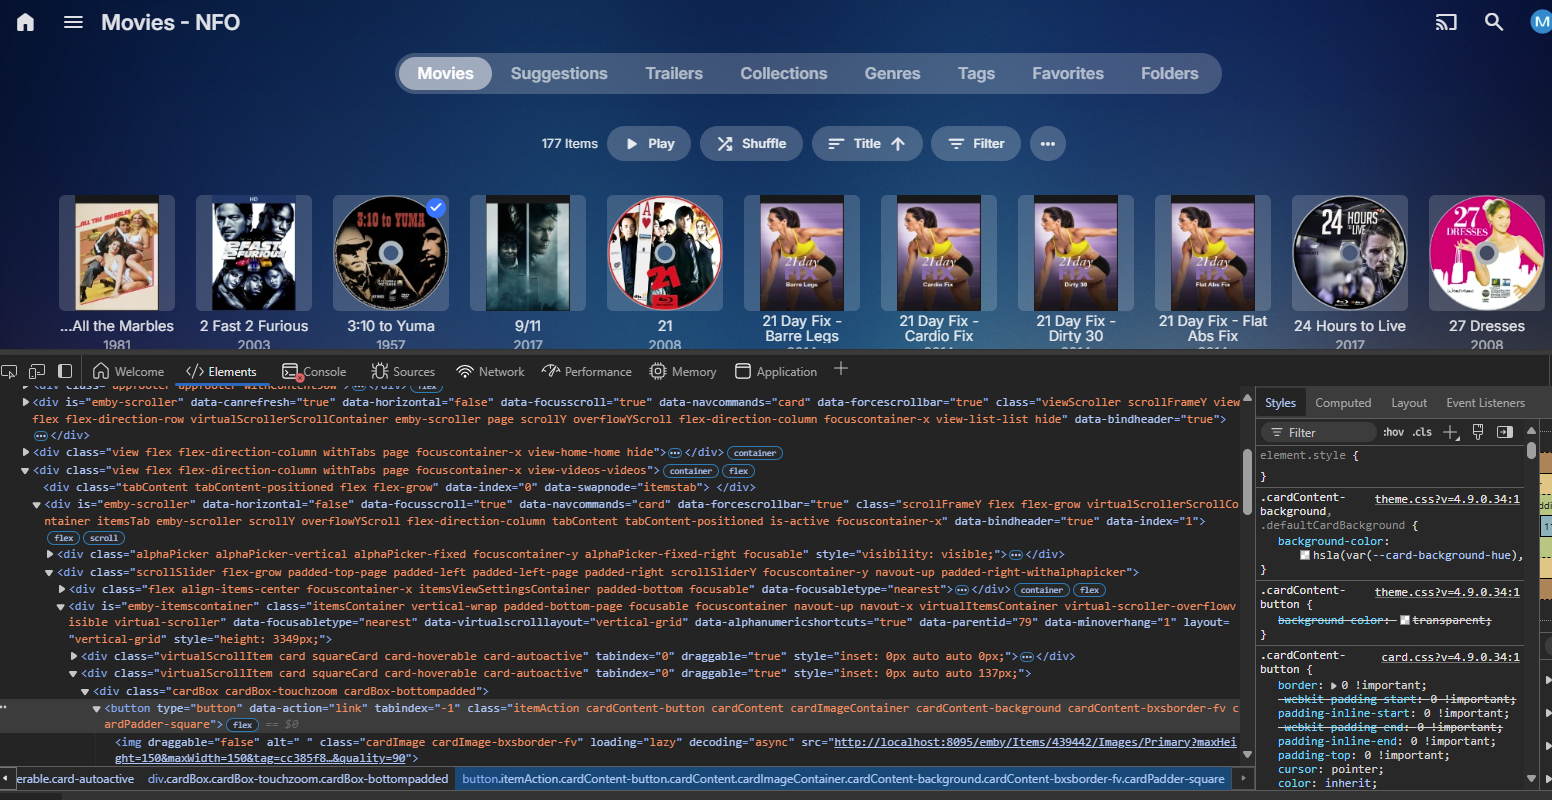Click the hsla background-color swatch
Viewport: 1552px width, 800px height.
tap(1305, 555)
